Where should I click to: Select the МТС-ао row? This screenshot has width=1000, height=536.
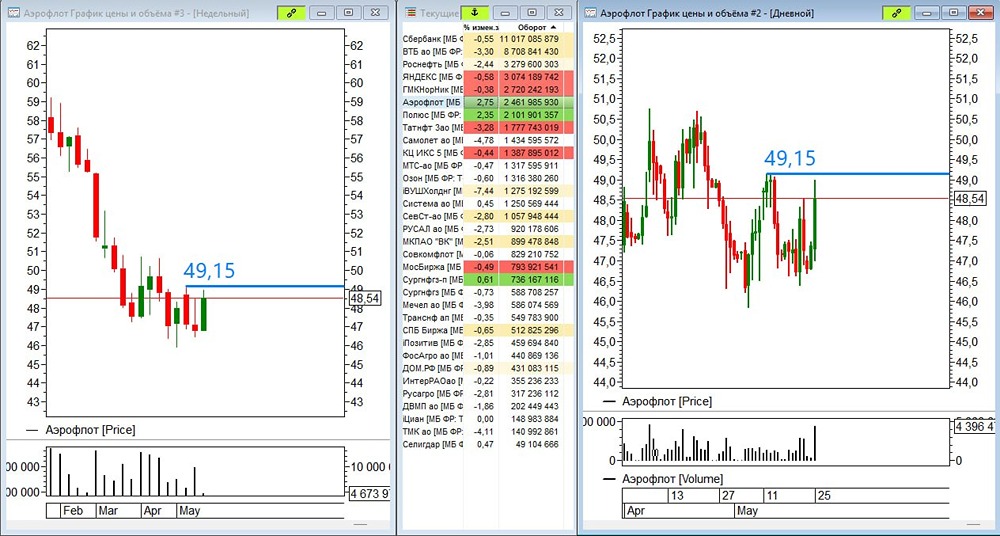pyautogui.click(x=486, y=166)
